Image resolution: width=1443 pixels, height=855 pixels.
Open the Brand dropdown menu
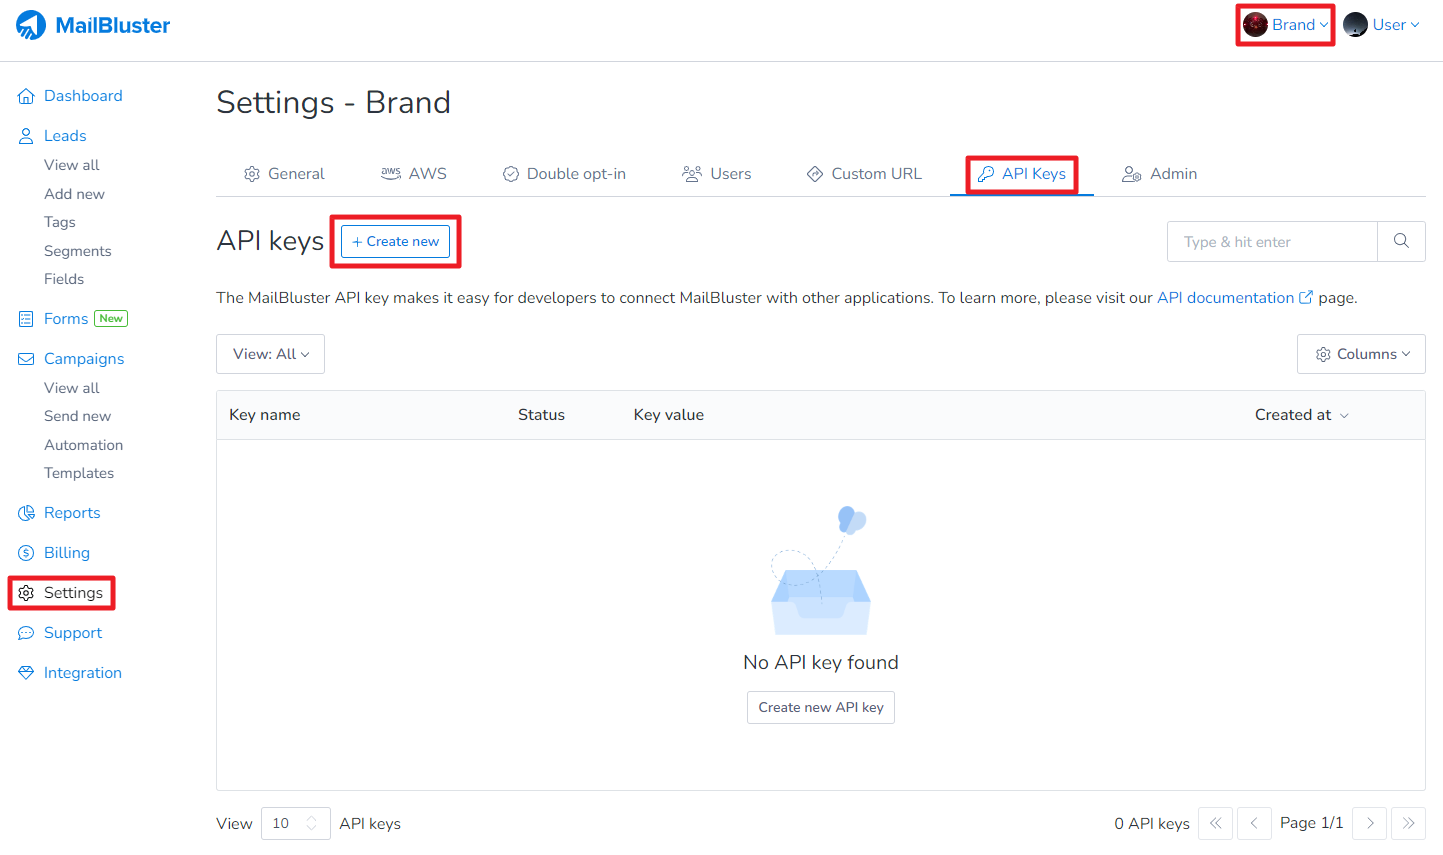[1286, 25]
